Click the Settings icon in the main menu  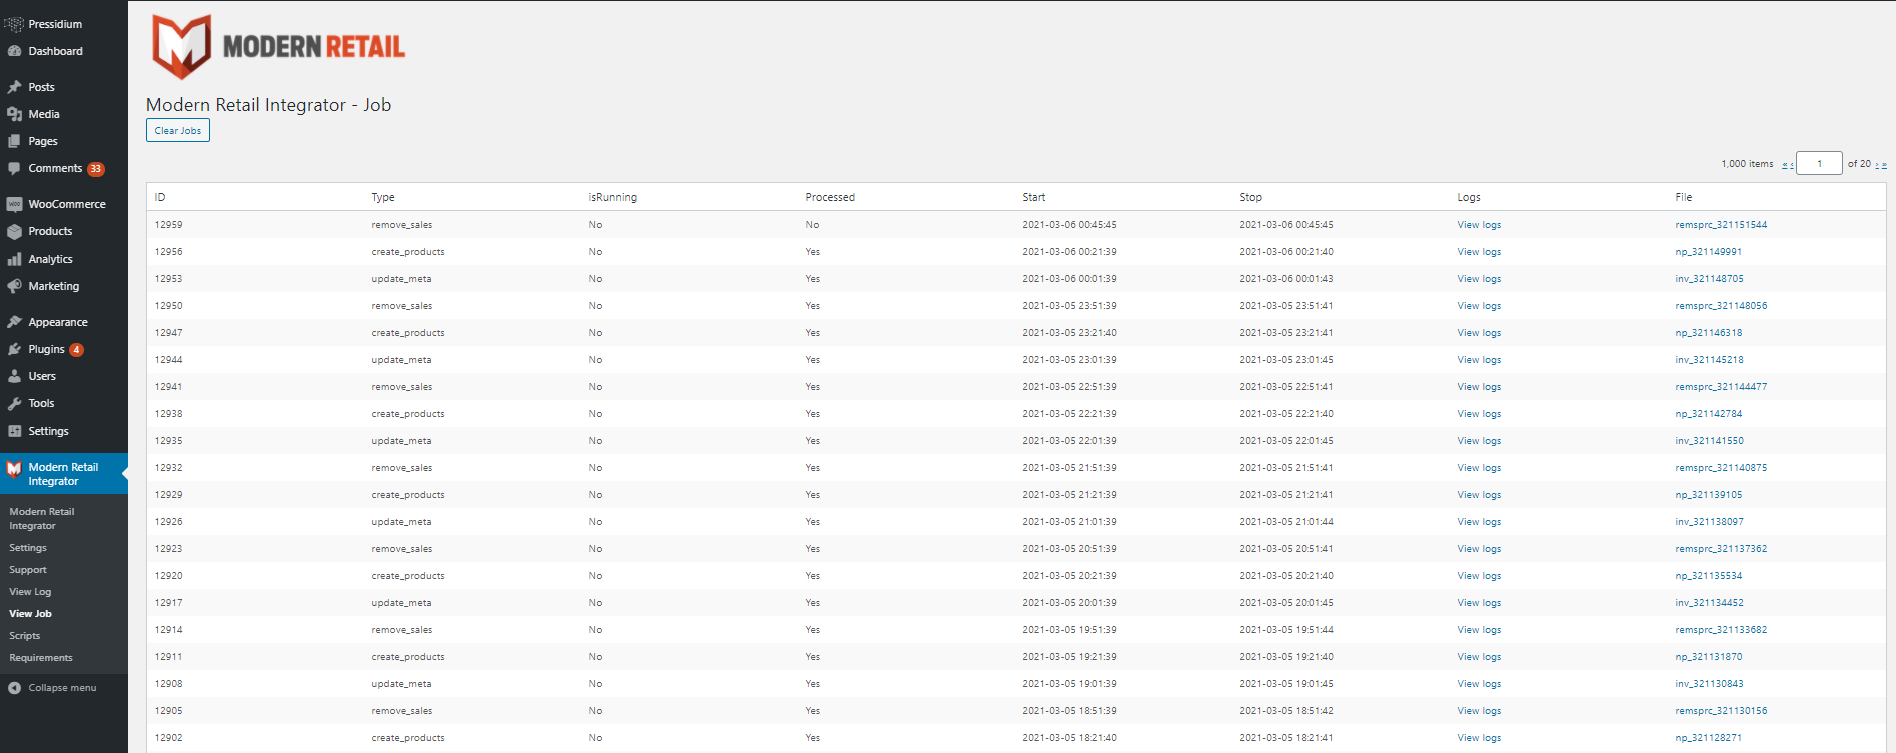point(14,431)
